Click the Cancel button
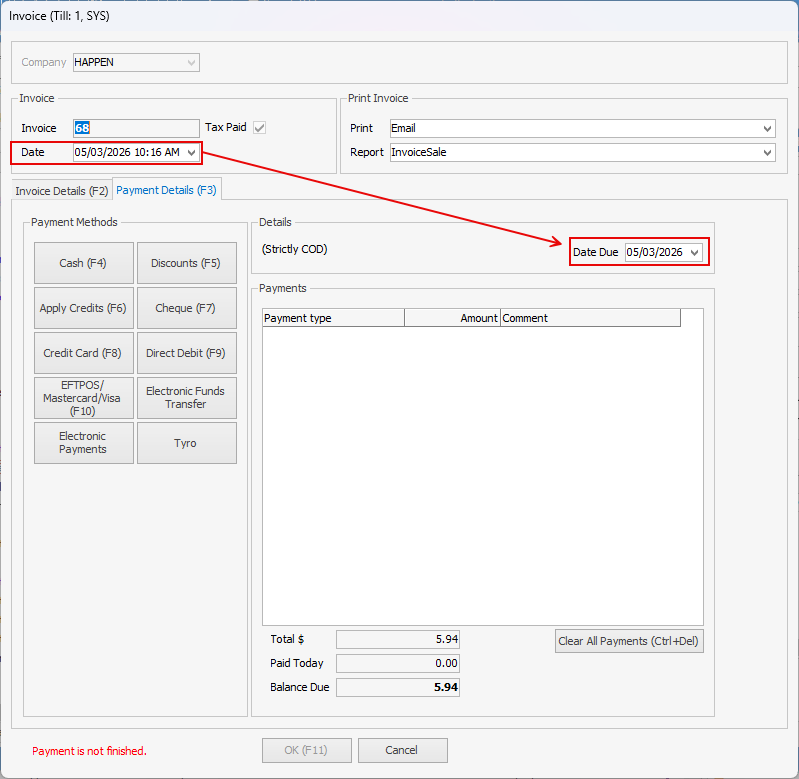Screen dimensions: 799x779 tap(403, 750)
